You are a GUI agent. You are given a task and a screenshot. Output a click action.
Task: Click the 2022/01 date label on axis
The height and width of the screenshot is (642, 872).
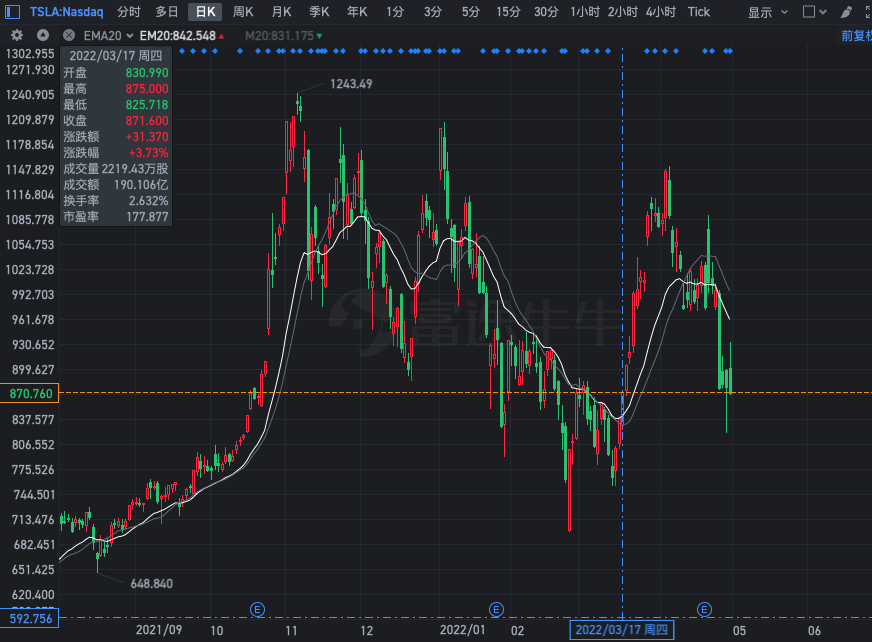tap(462, 630)
